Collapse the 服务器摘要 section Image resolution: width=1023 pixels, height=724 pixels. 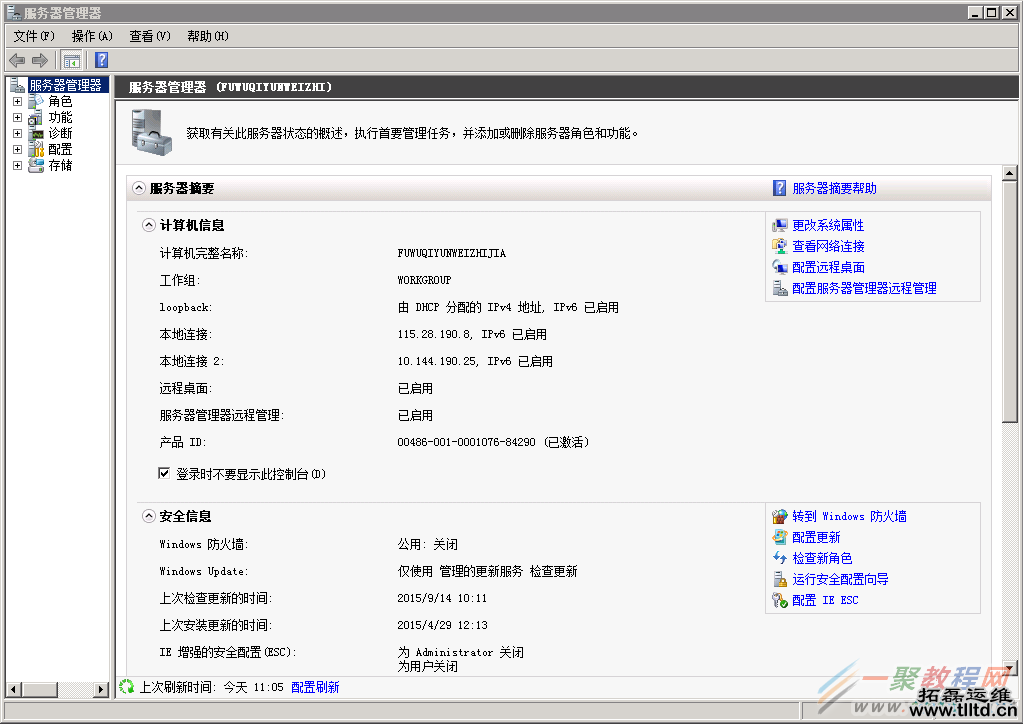pos(139,188)
